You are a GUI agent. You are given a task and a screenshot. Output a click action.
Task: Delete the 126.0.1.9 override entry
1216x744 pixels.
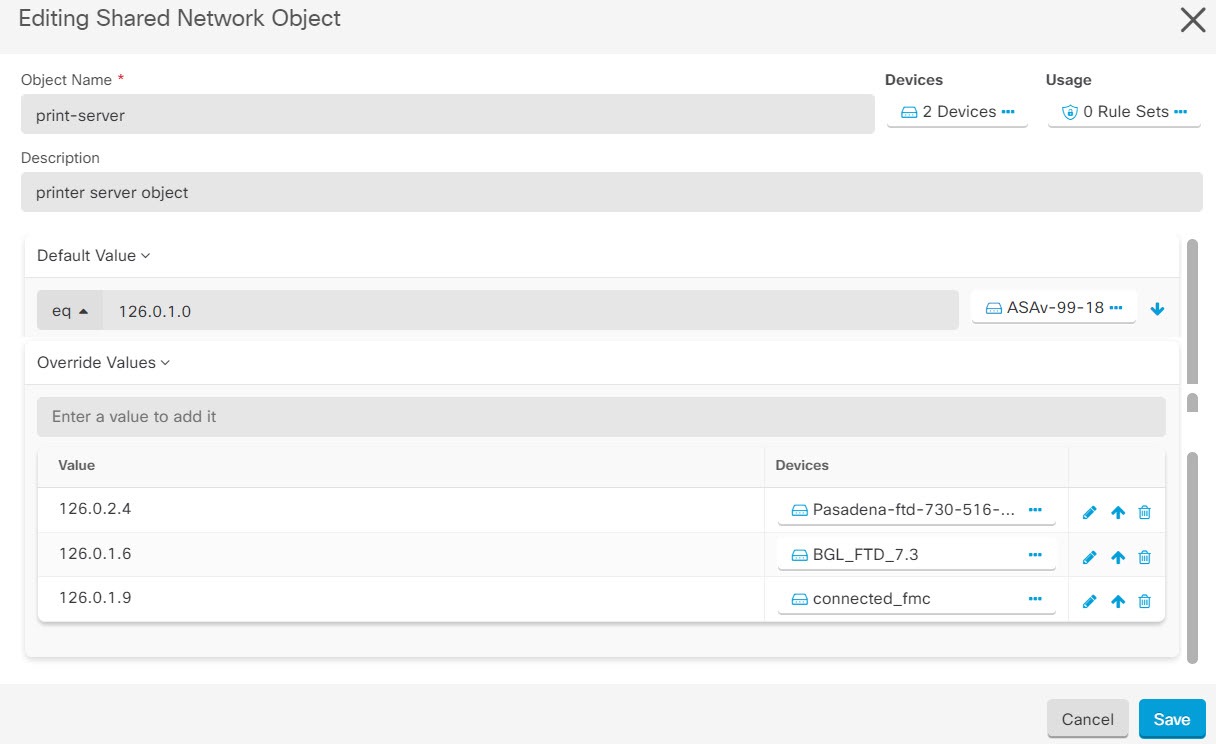coord(1144,600)
